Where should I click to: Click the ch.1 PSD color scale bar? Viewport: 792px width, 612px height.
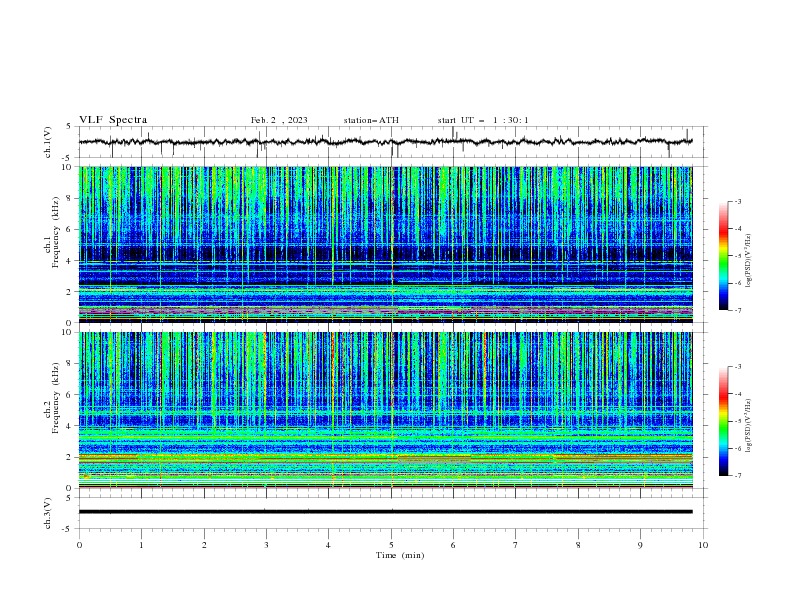pos(723,256)
